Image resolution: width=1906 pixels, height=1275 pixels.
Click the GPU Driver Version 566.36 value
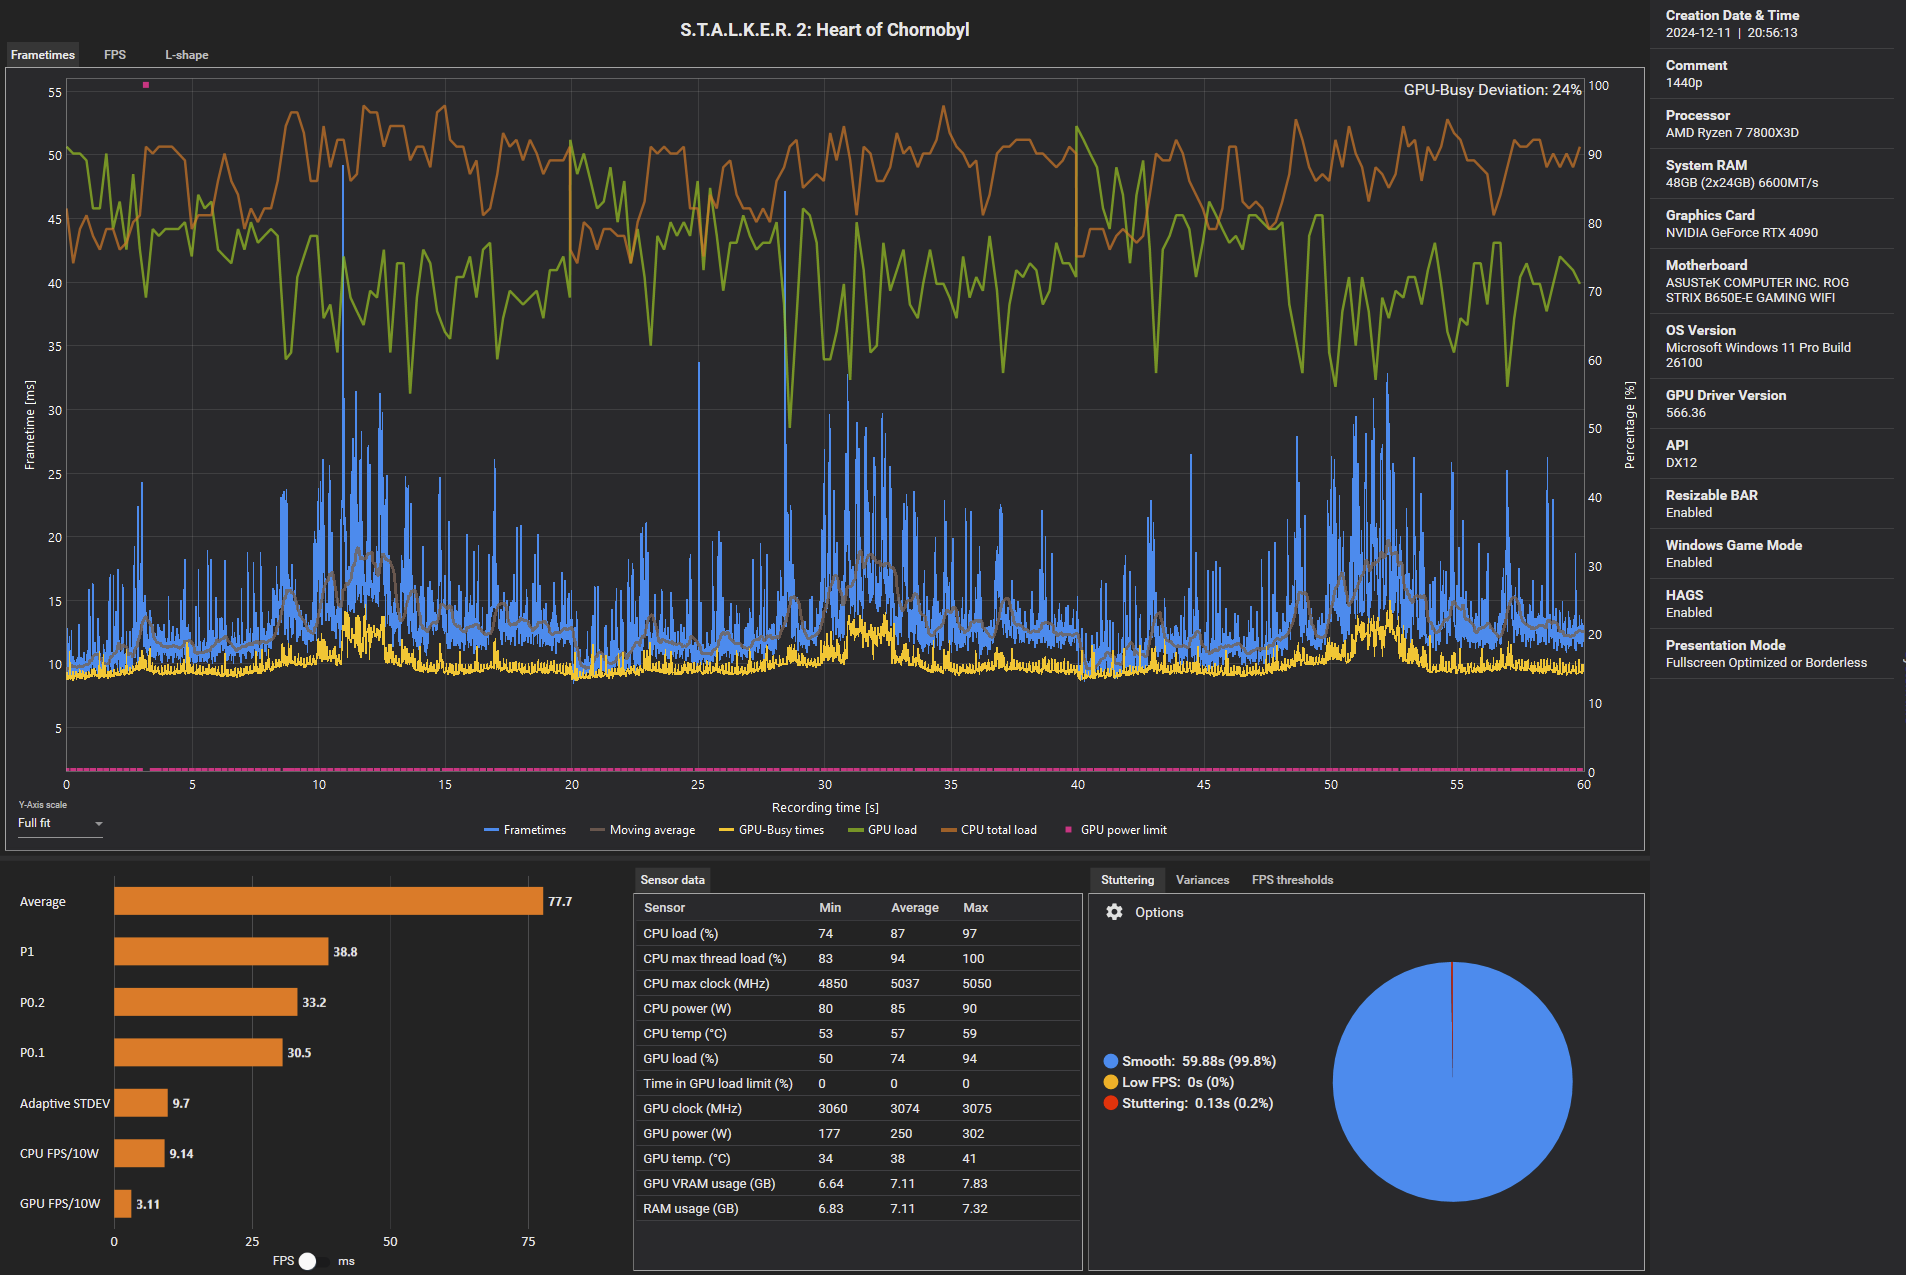tap(1686, 413)
